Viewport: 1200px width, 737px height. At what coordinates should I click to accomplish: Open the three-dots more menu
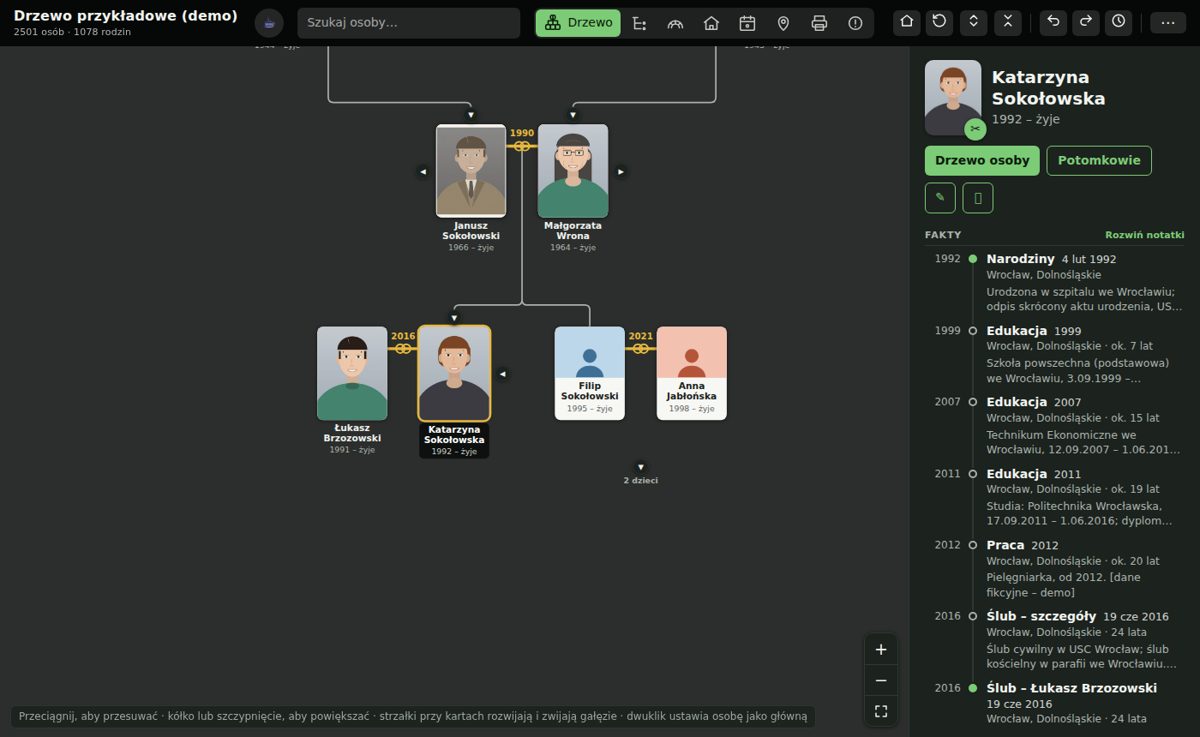(1168, 22)
